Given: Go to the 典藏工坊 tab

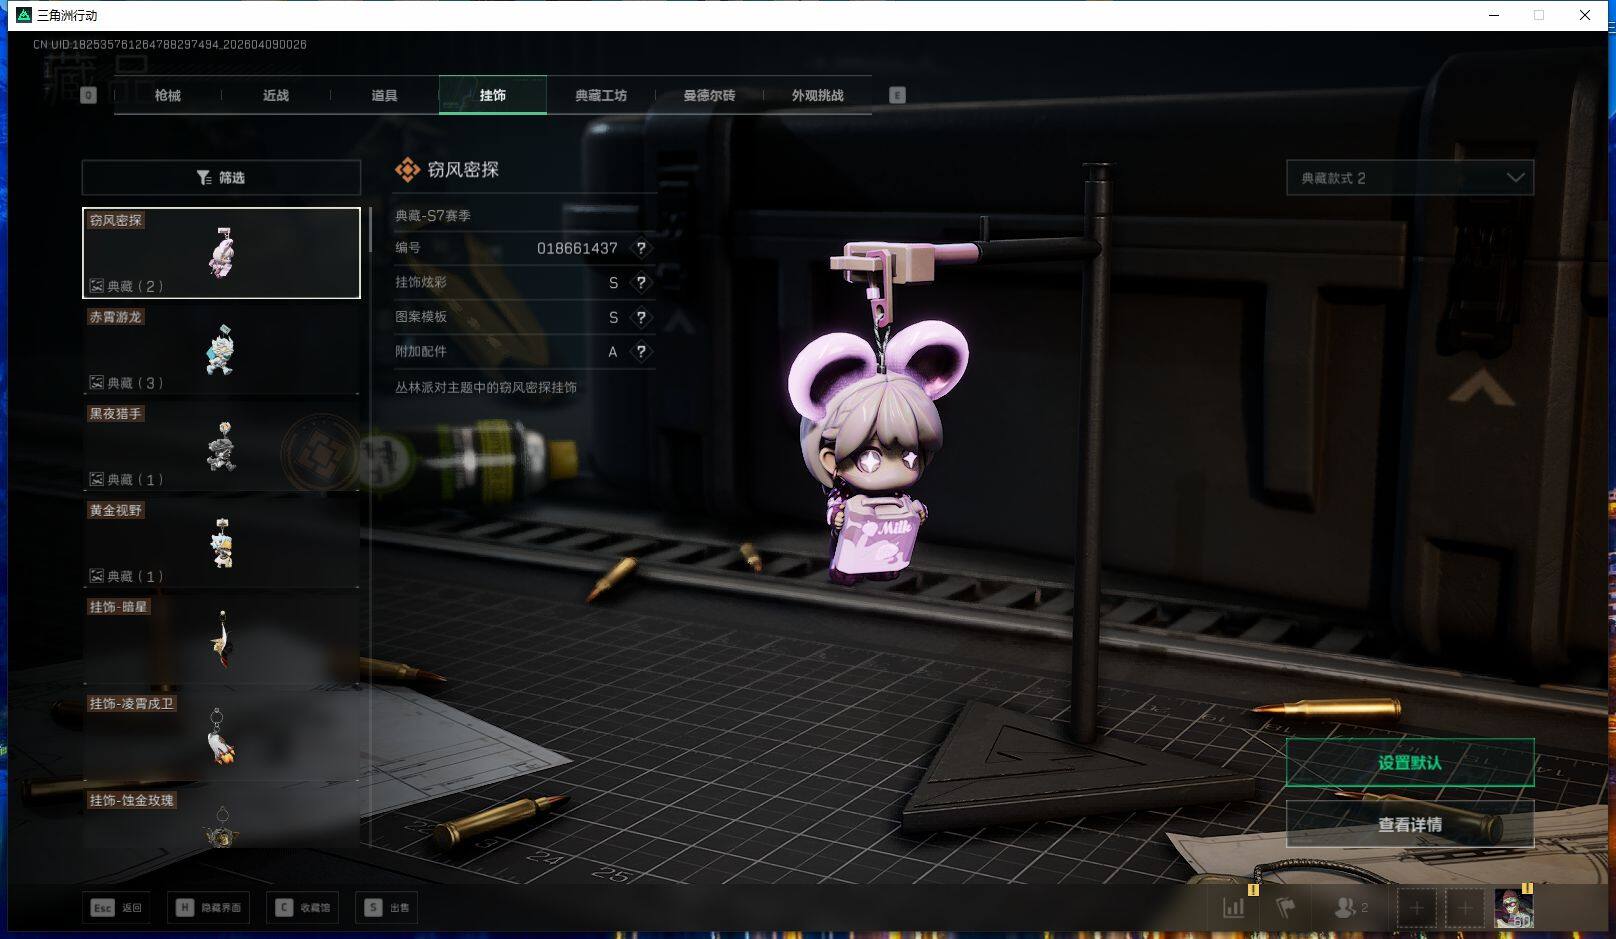Looking at the screenshot, I should click(x=601, y=95).
